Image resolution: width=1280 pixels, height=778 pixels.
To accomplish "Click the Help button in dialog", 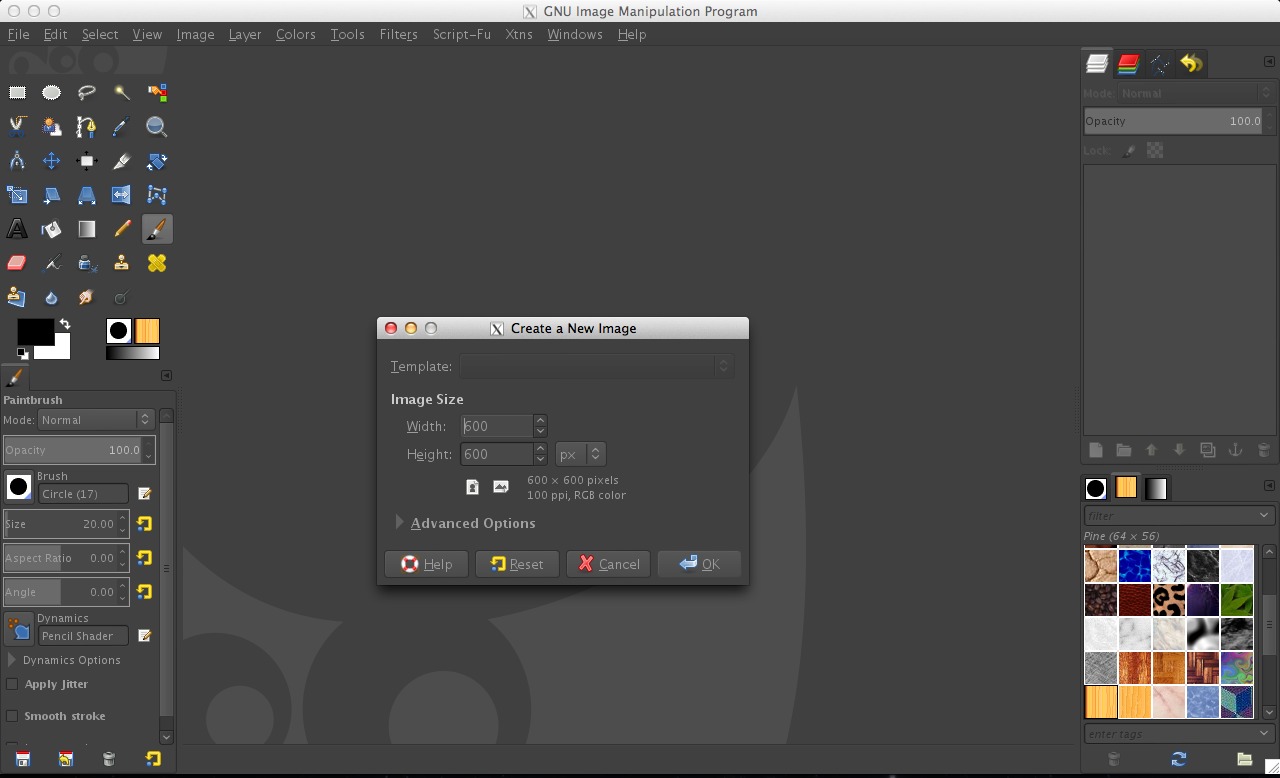I will tap(426, 564).
